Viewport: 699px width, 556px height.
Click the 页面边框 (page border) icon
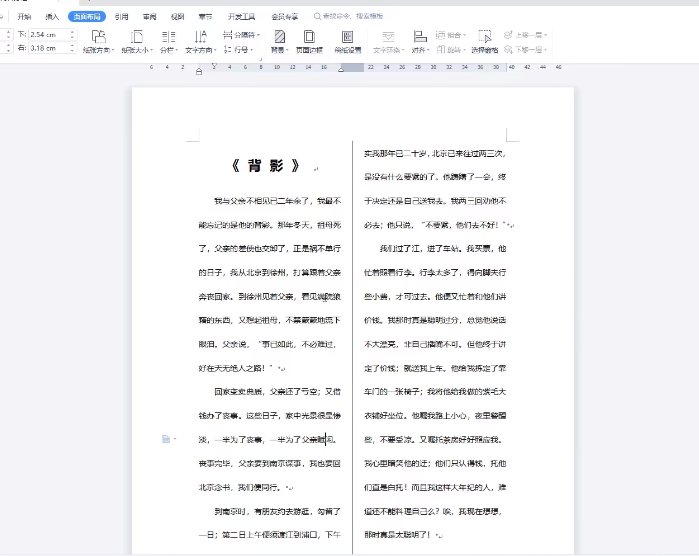(309, 37)
